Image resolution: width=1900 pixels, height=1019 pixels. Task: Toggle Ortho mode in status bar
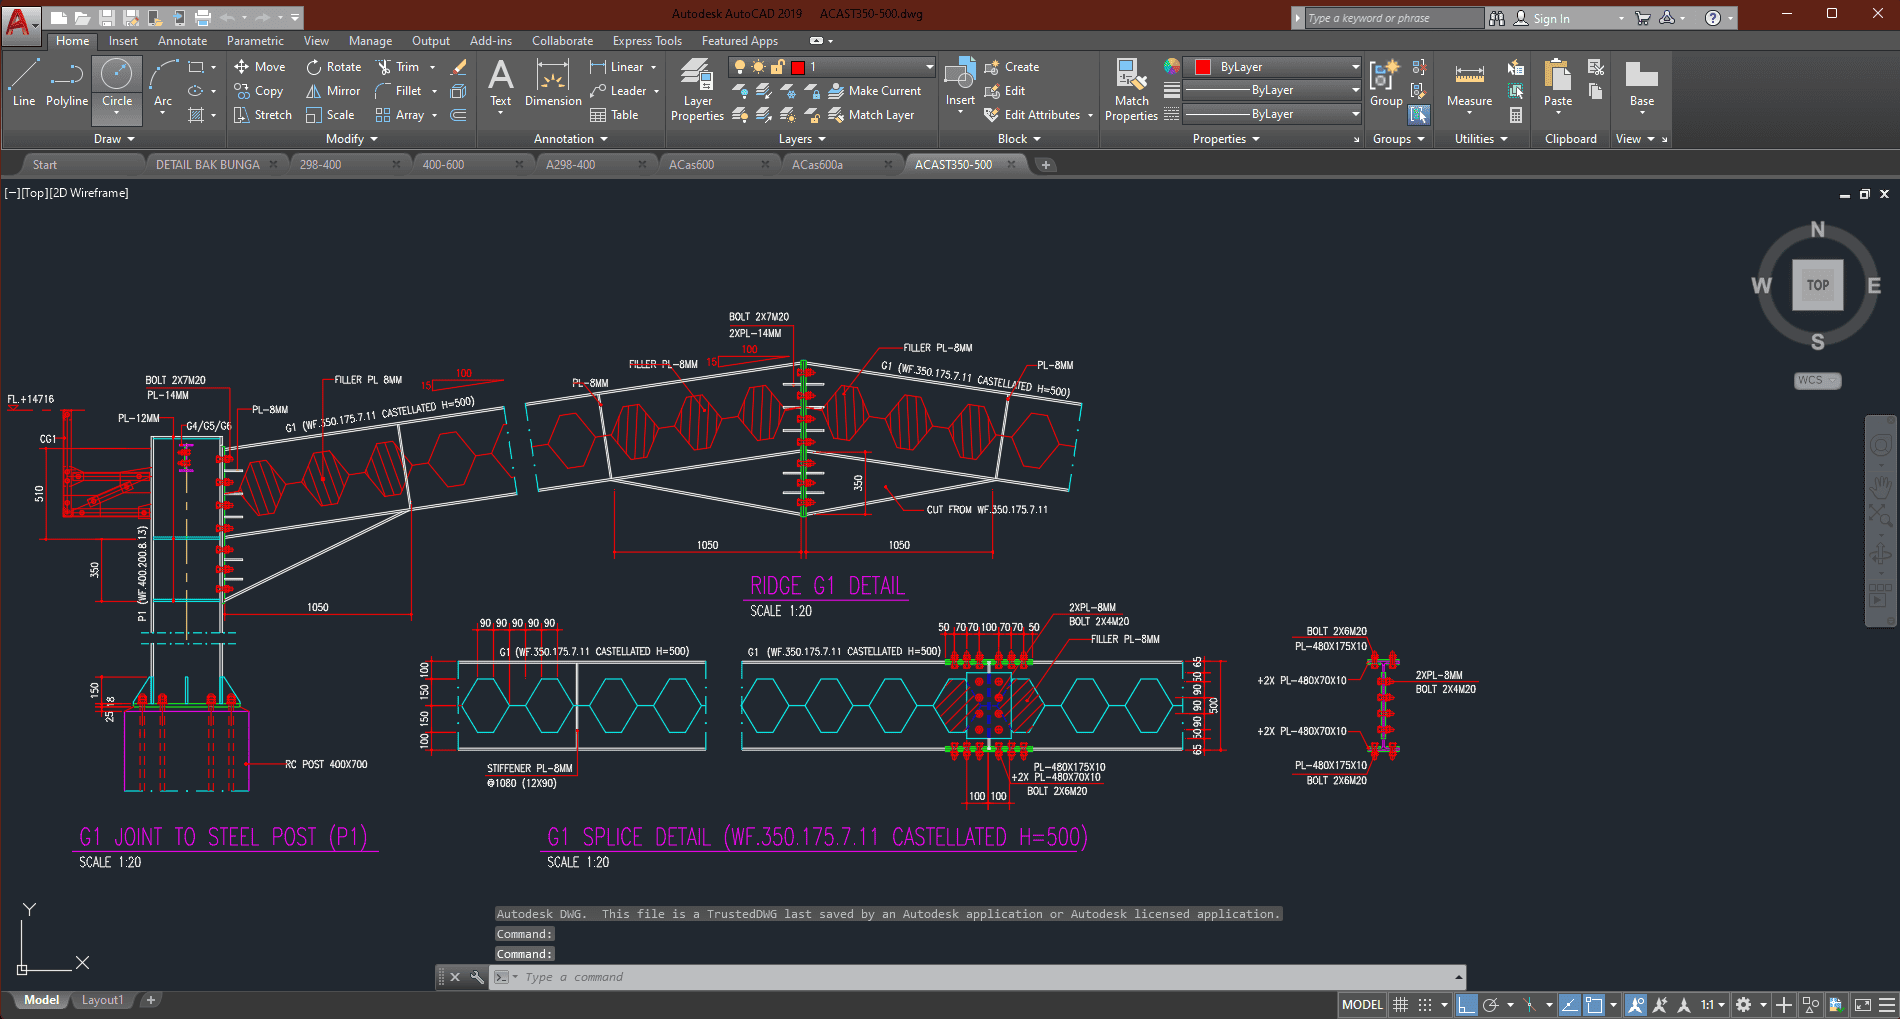coord(1467,1005)
